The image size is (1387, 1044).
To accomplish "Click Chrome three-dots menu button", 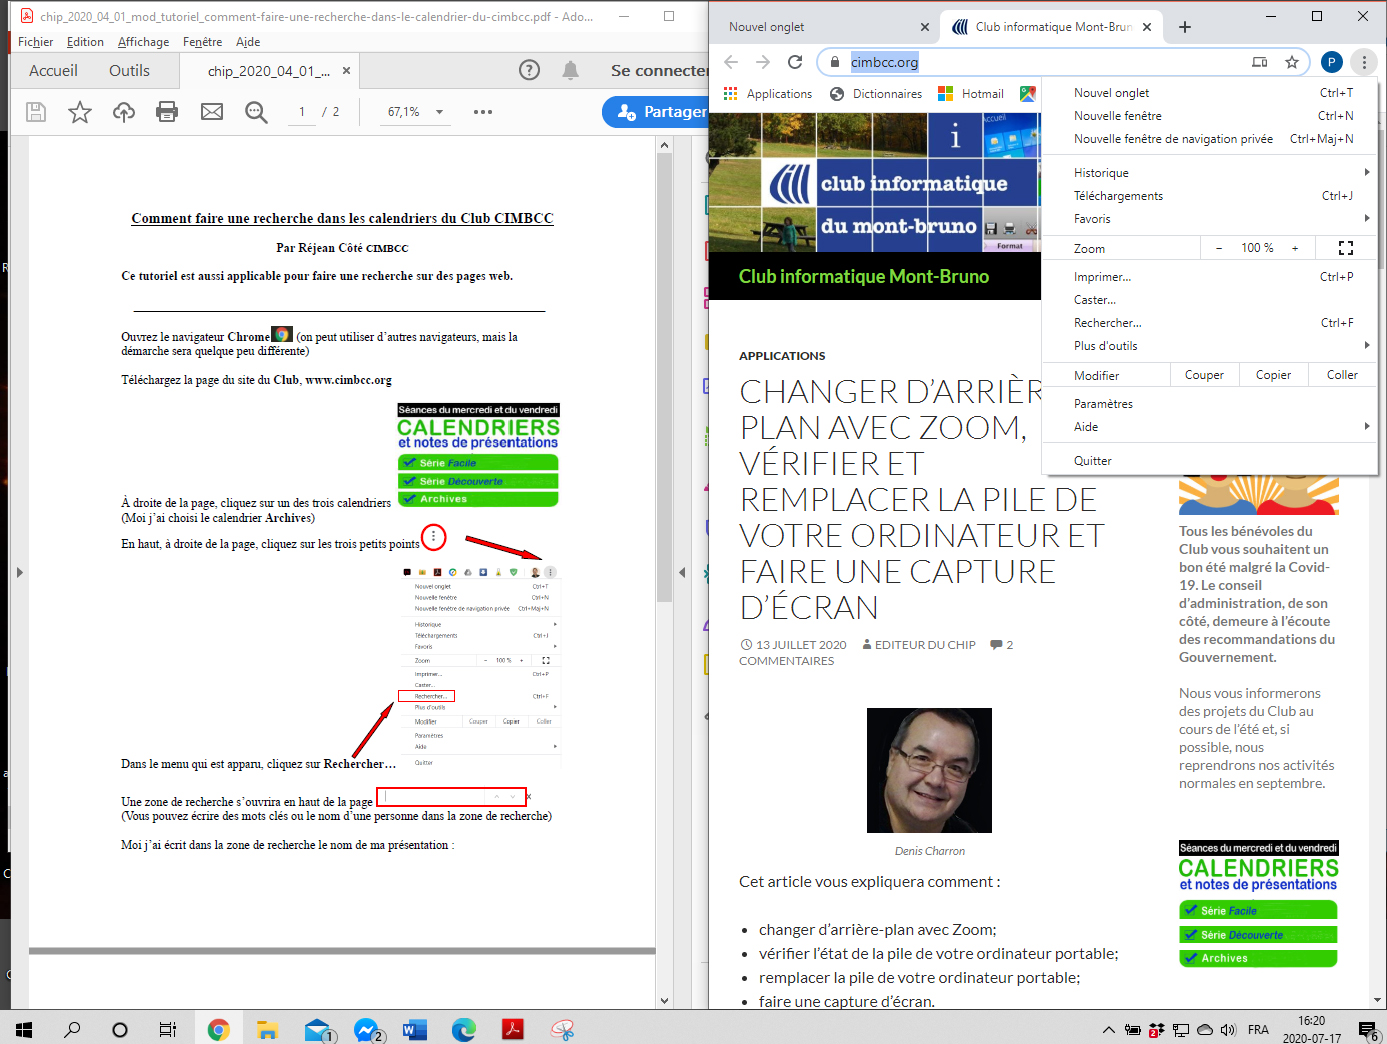I will (1364, 62).
